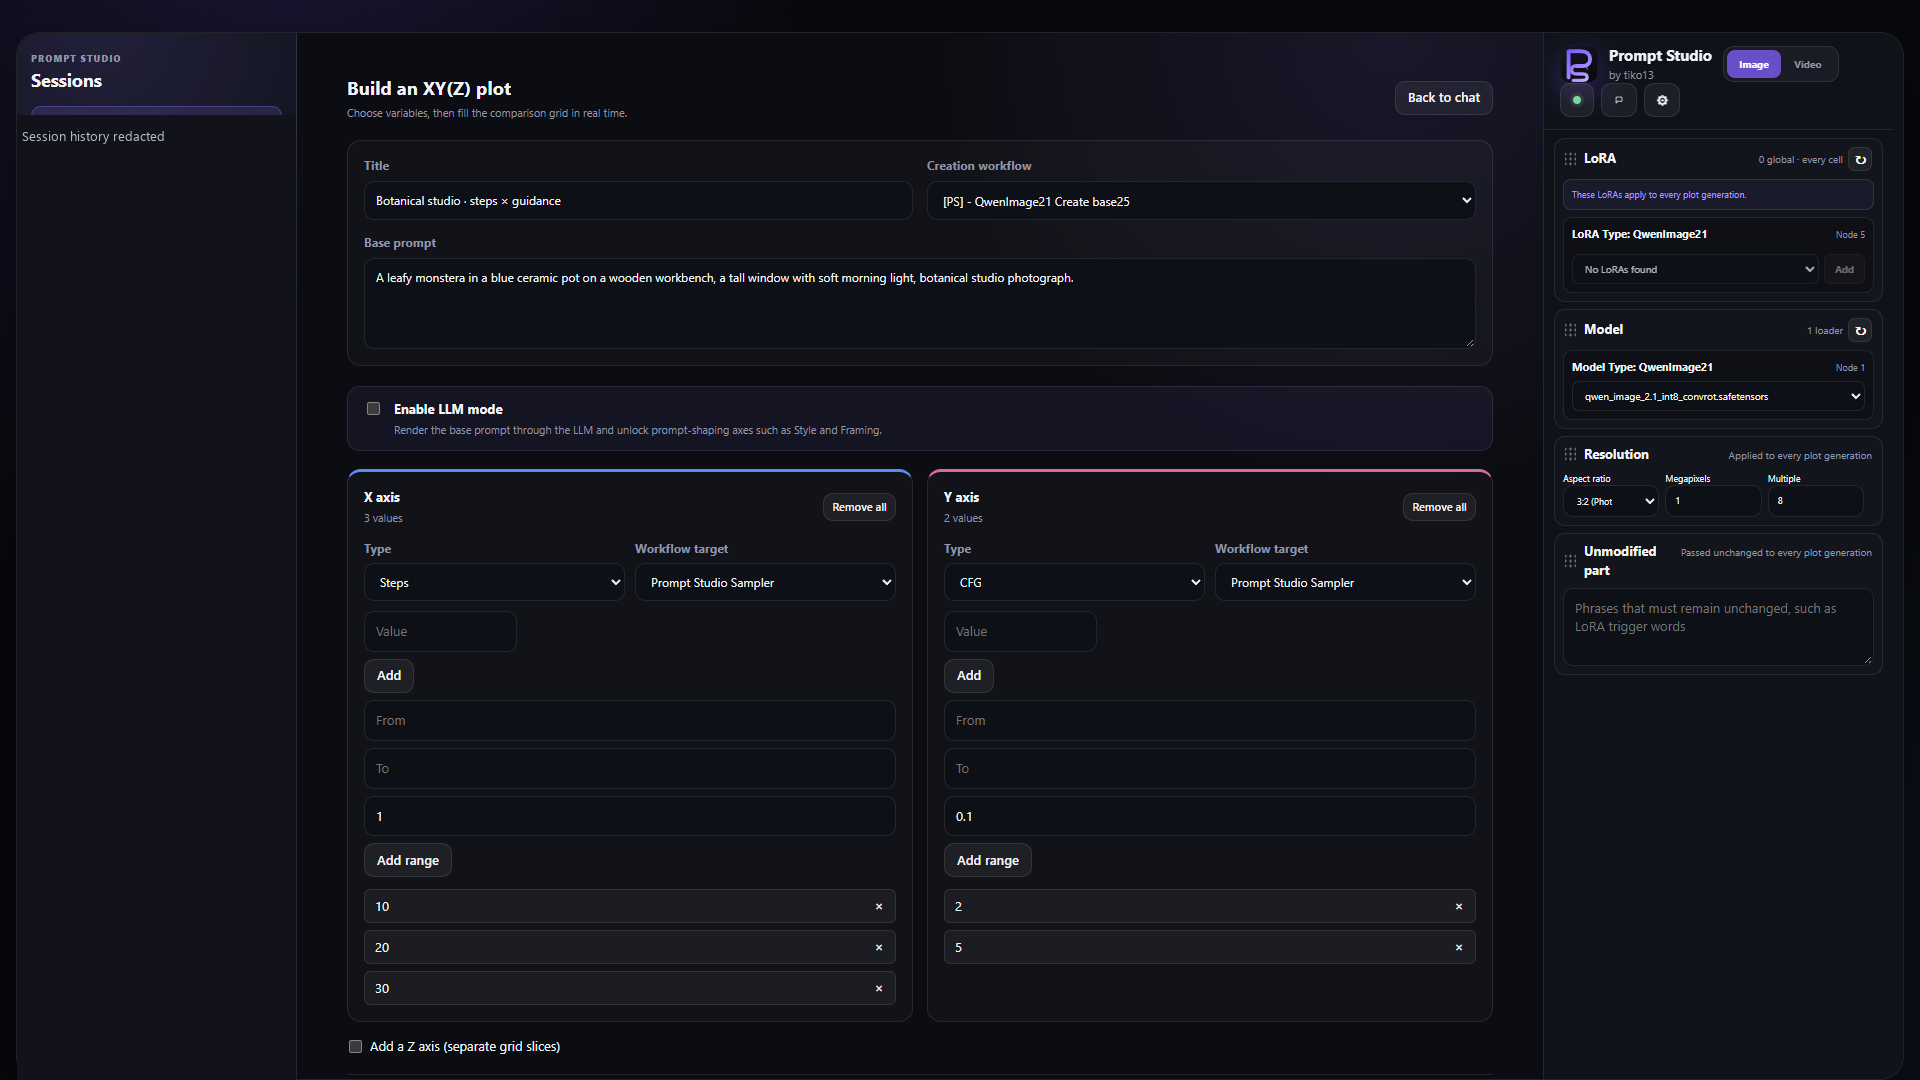Focus the X axis From field
This screenshot has width=1920, height=1080.
point(630,721)
